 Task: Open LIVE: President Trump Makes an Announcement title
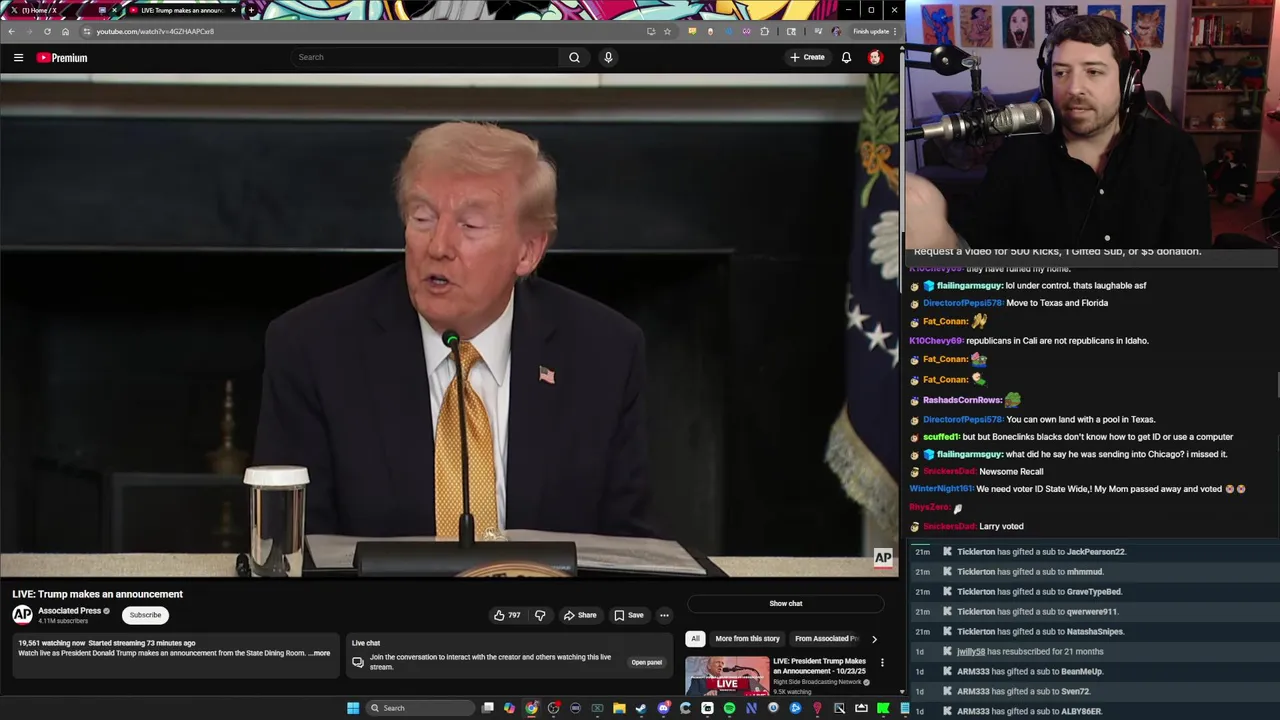(820, 666)
